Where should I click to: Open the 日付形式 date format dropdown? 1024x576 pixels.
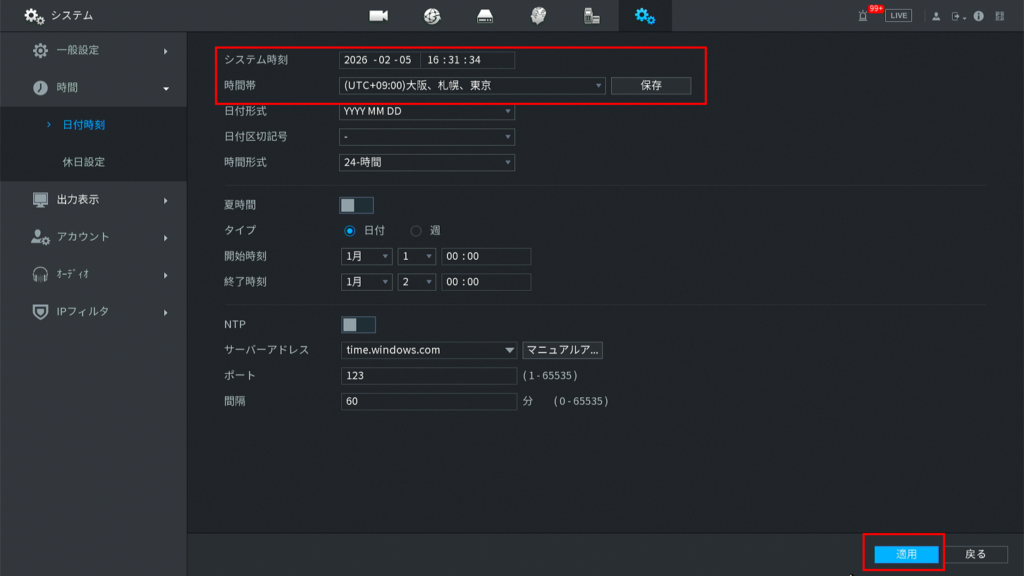point(427,112)
